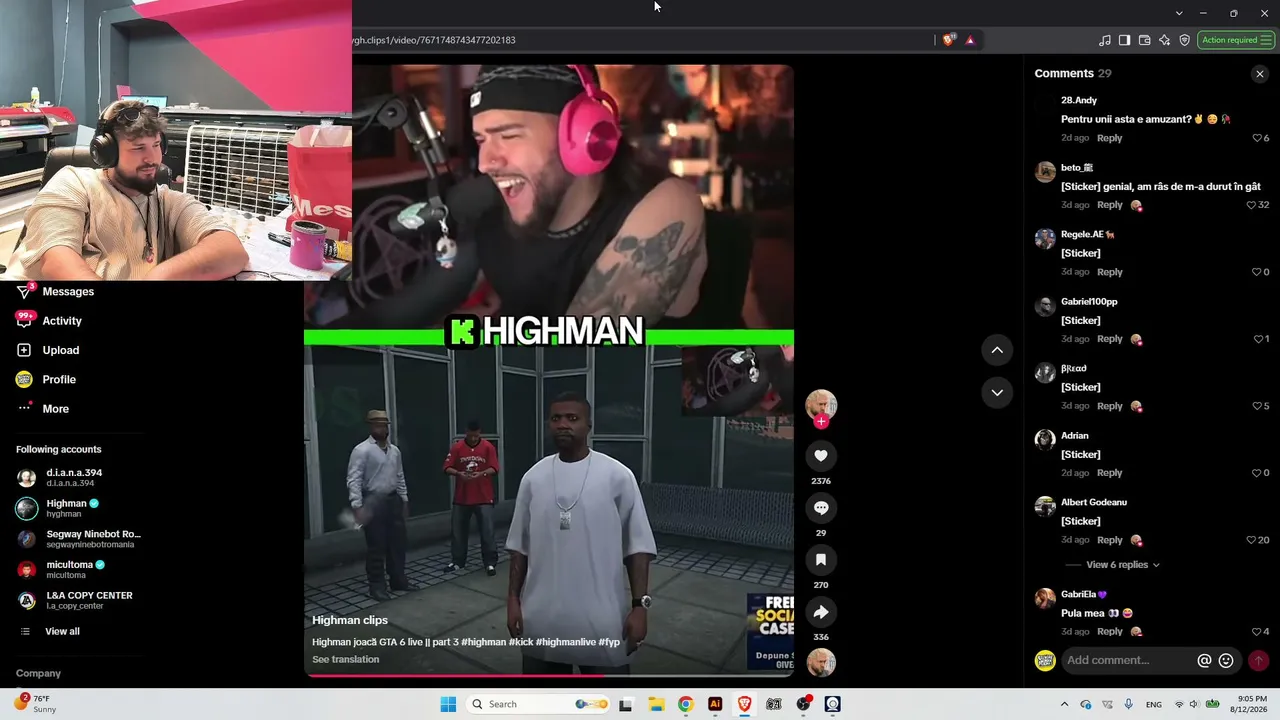The width and height of the screenshot is (1280, 720).
Task: Open Windows Start menu
Action: click(x=448, y=704)
